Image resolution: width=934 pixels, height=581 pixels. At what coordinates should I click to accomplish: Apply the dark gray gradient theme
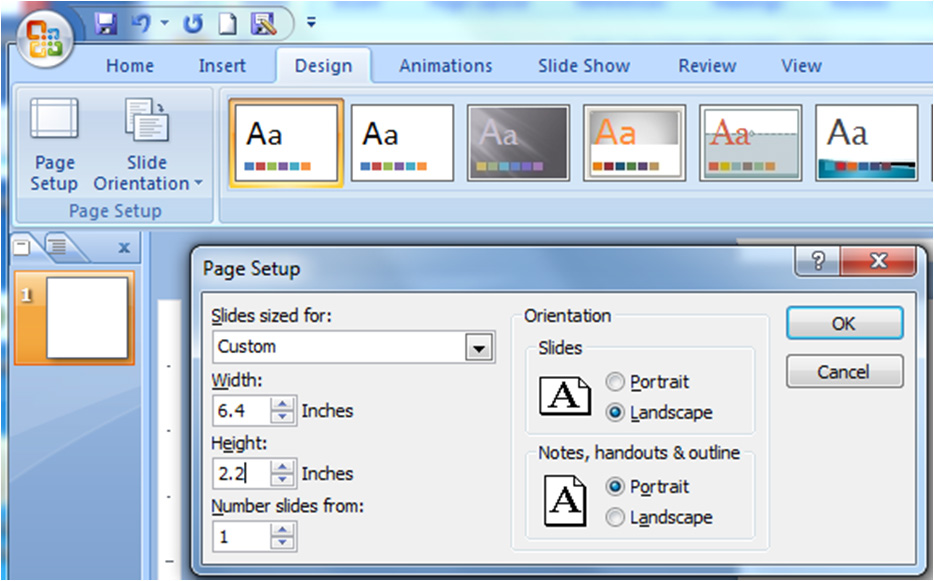tap(518, 142)
